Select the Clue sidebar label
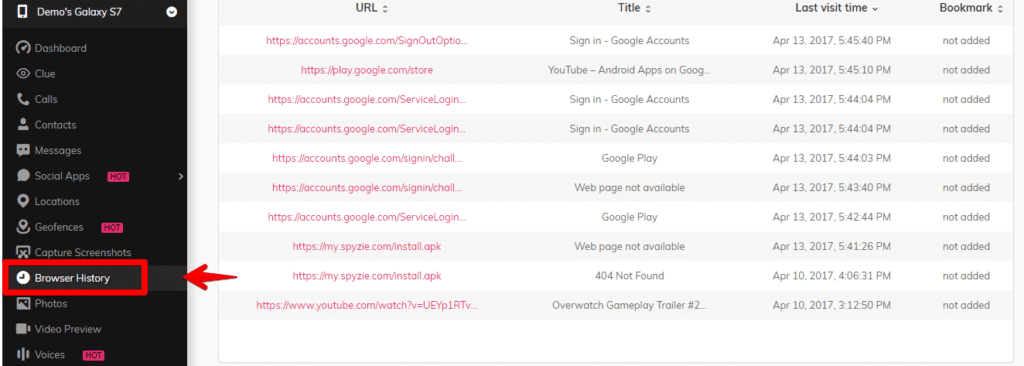Image resolution: width=1024 pixels, height=366 pixels. (45, 74)
